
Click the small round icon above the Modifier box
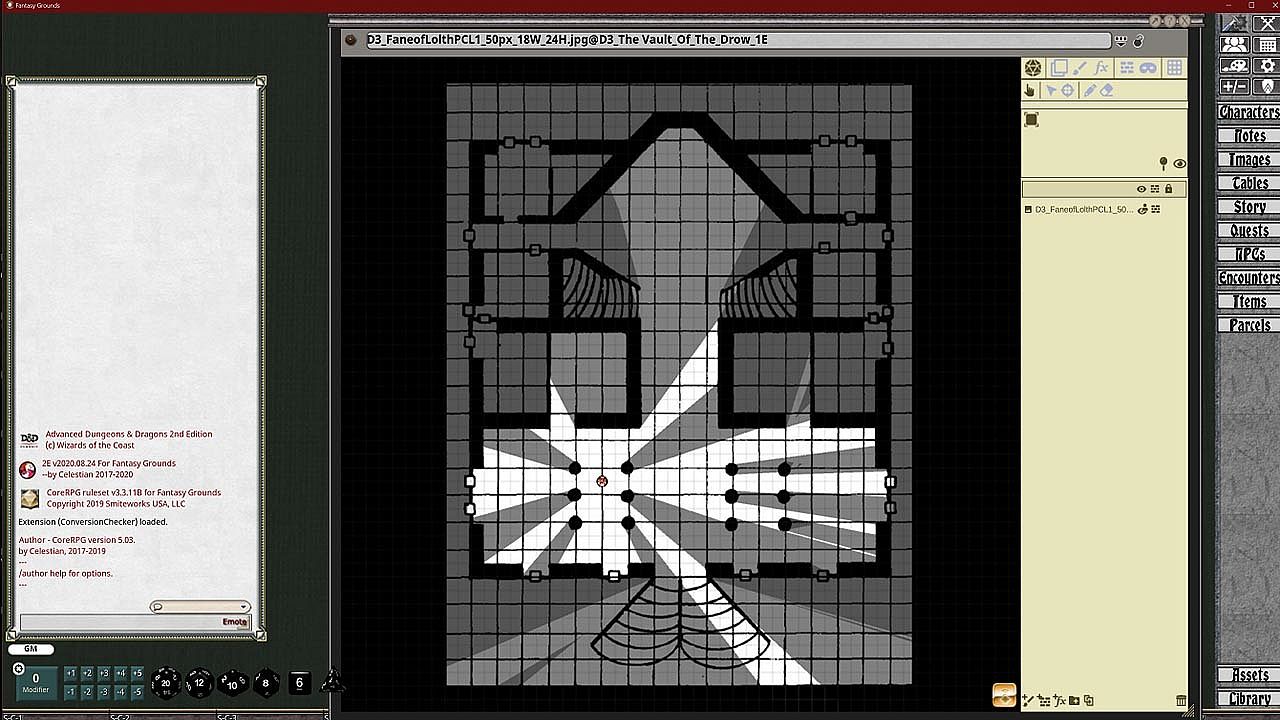pyautogui.click(x=18, y=669)
